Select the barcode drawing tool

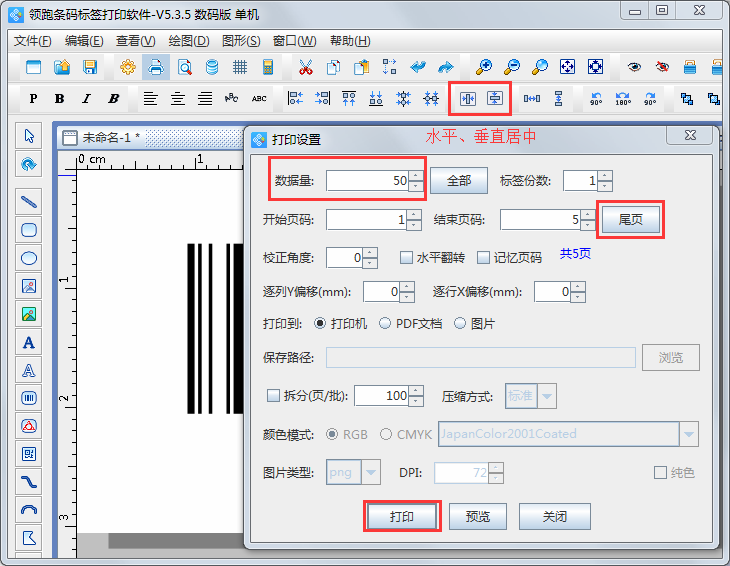[x=30, y=398]
